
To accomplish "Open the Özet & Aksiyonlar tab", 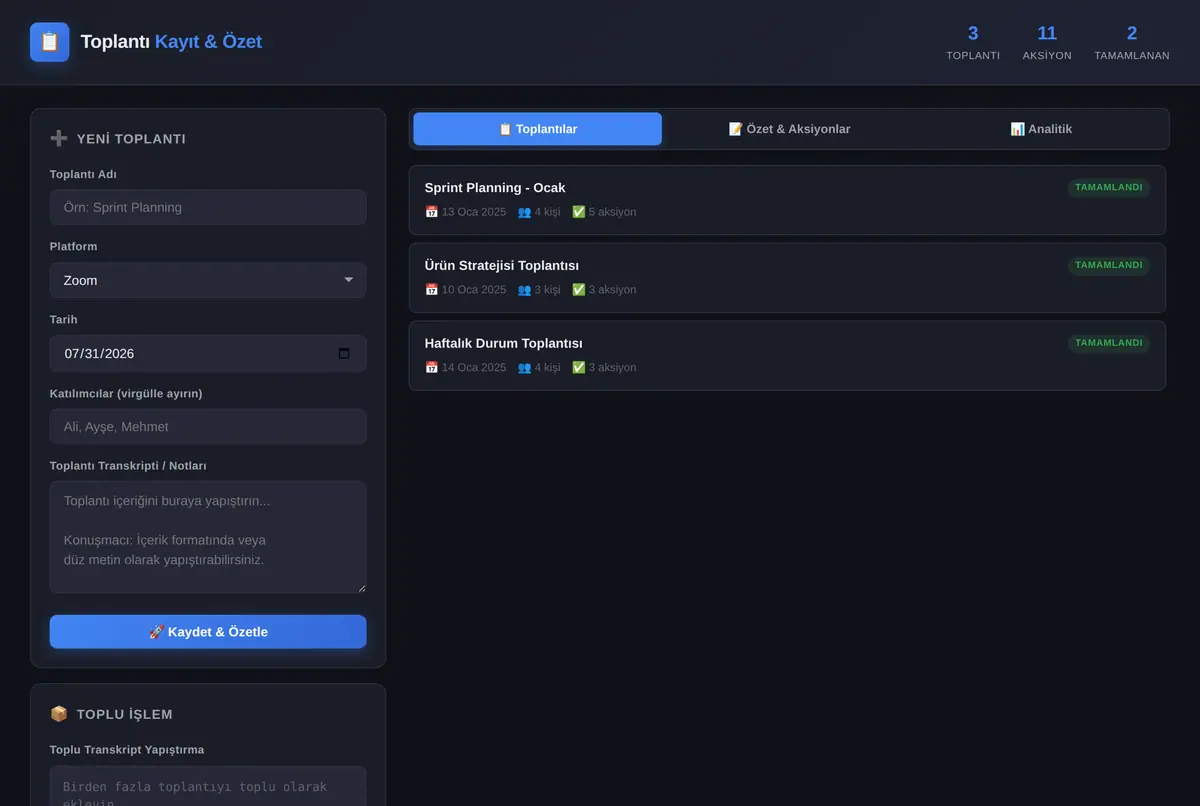I will coord(789,129).
